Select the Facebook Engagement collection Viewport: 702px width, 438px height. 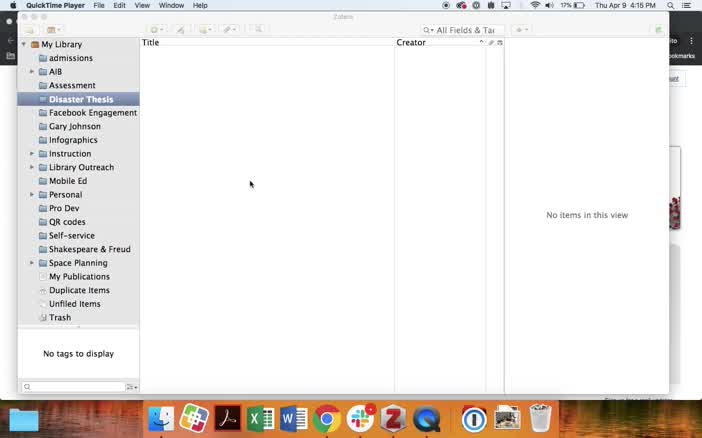coord(93,113)
